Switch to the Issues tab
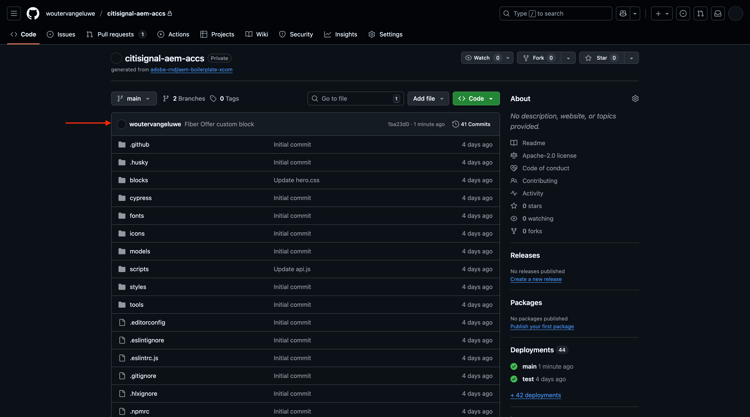This screenshot has height=417, width=750. coord(61,34)
